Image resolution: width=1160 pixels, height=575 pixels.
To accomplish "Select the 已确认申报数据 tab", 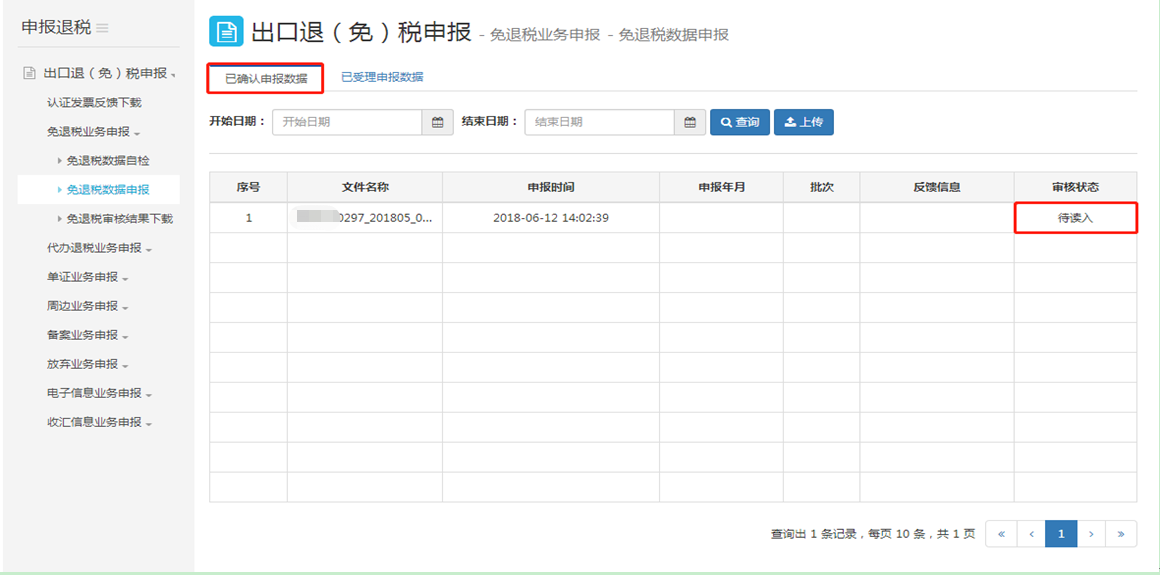I will coord(266,78).
